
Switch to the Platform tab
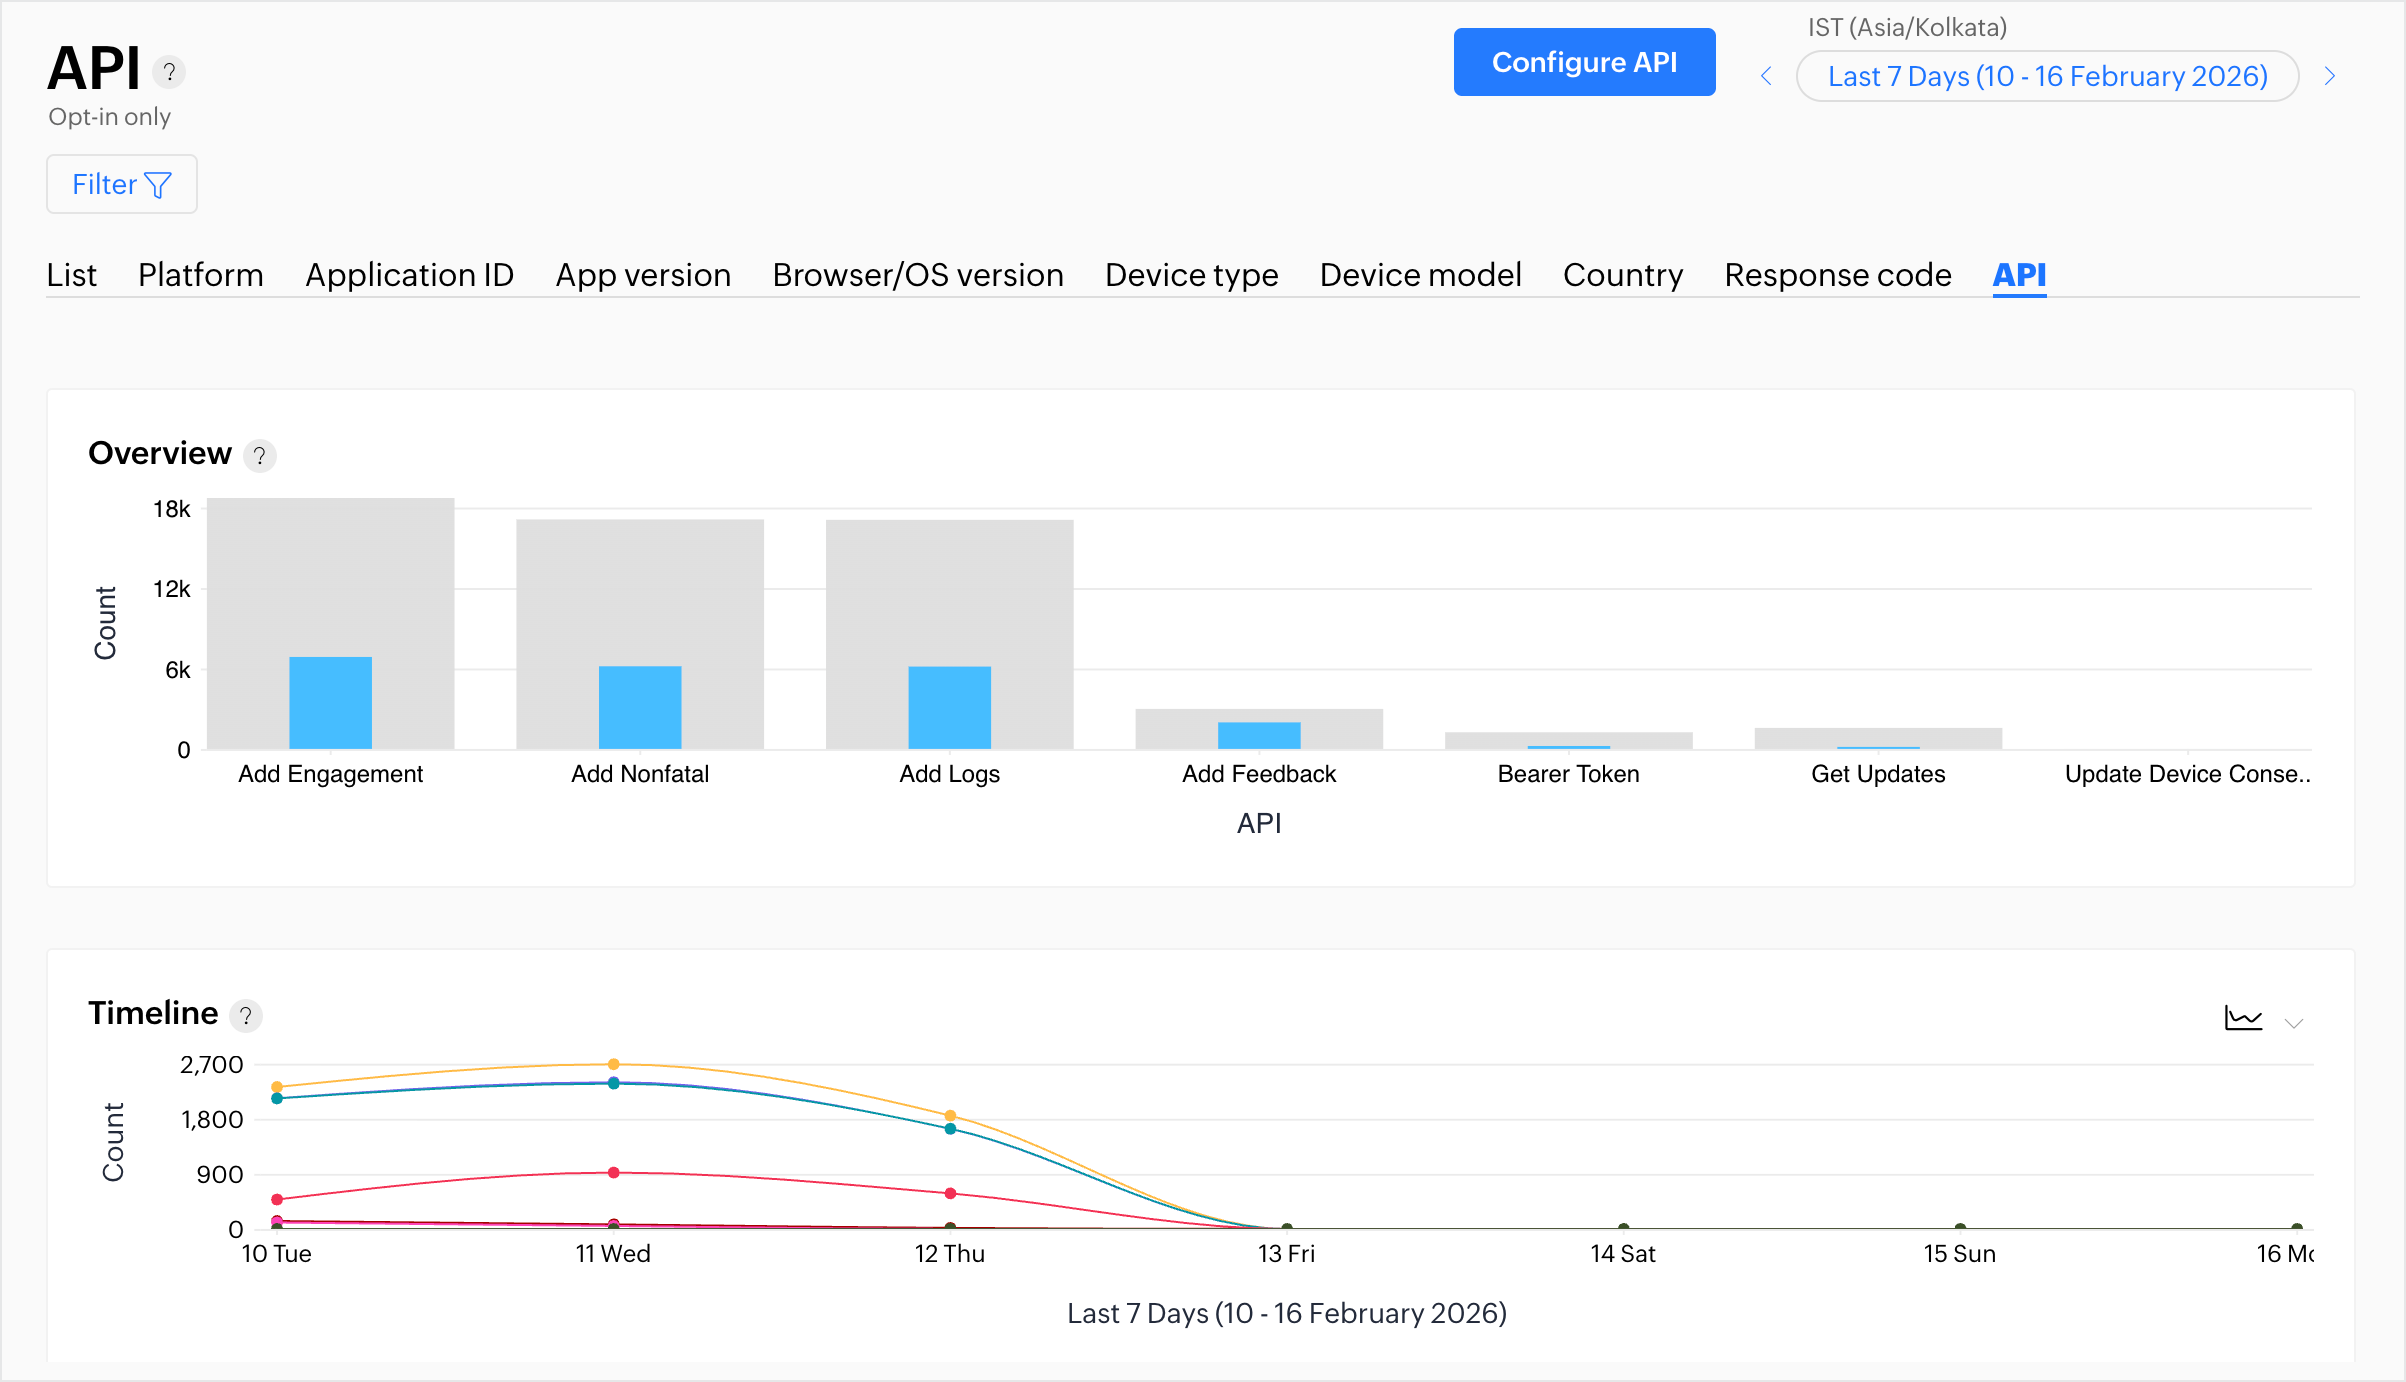coord(200,275)
